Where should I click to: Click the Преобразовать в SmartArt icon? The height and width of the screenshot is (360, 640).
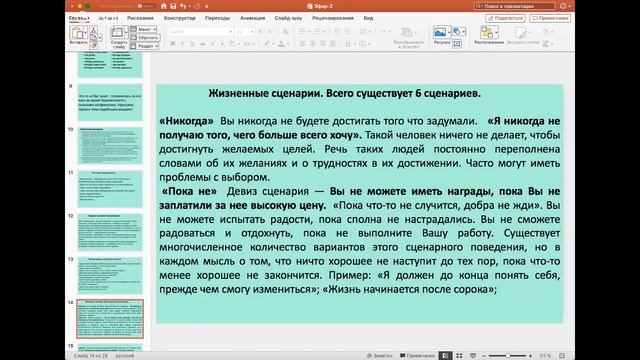pyautogui.click(x=407, y=33)
